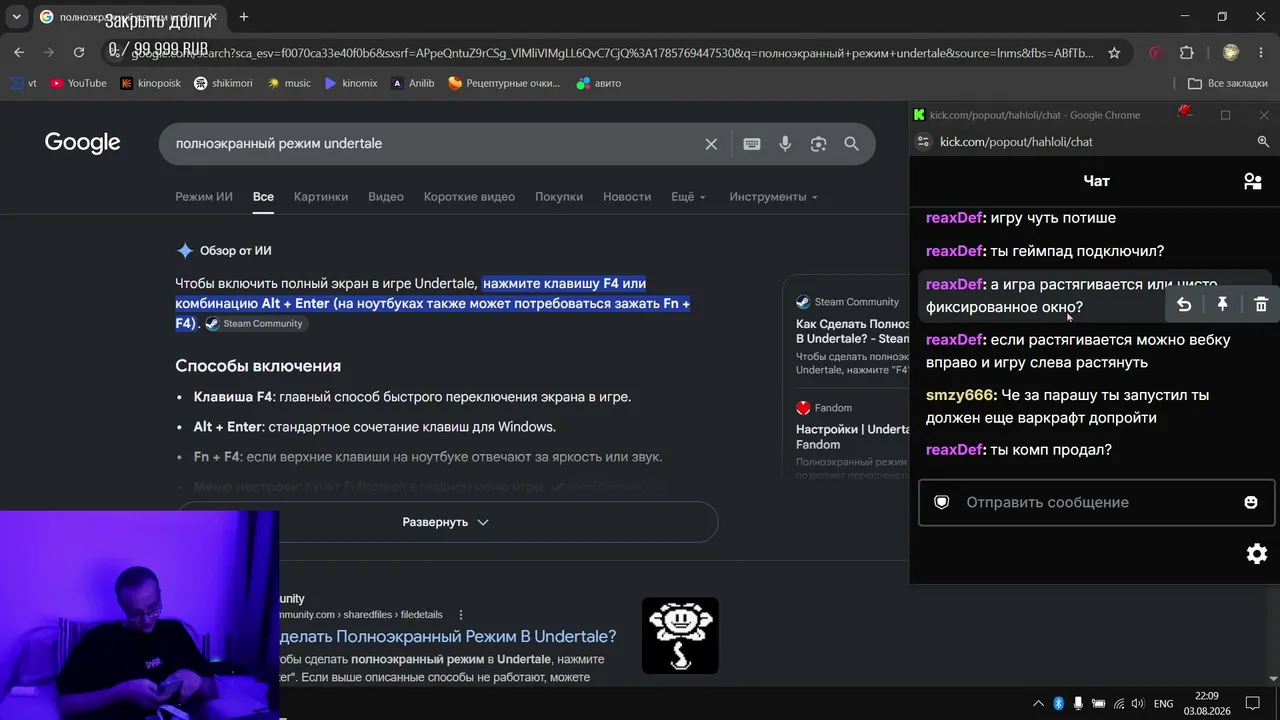Switch to the Режим ИИ tab

coord(204,197)
